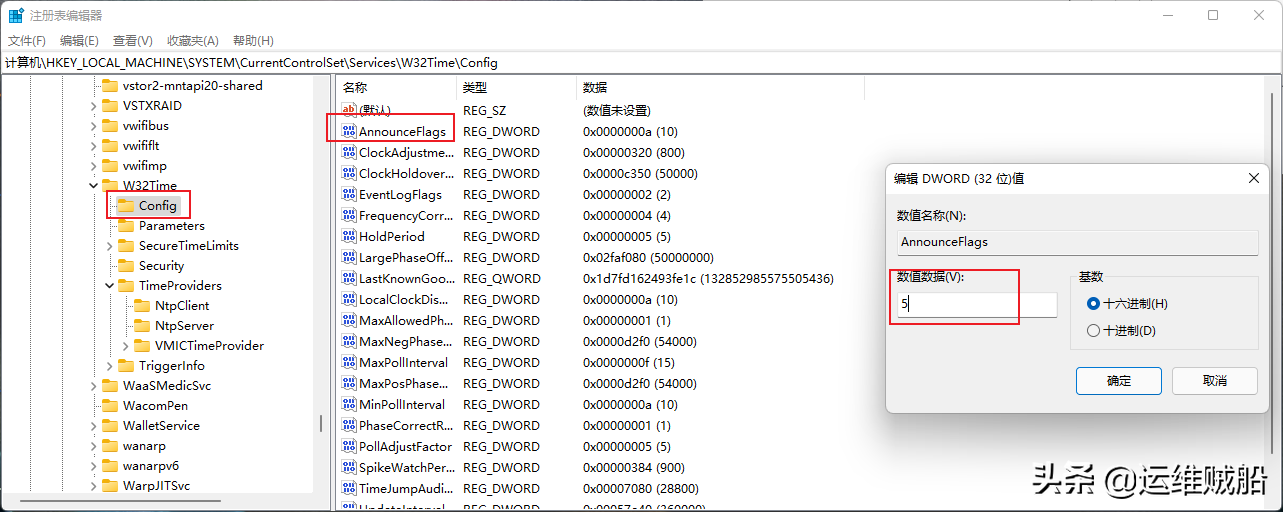Close the 编辑 DWORD dialog

(x=1254, y=179)
